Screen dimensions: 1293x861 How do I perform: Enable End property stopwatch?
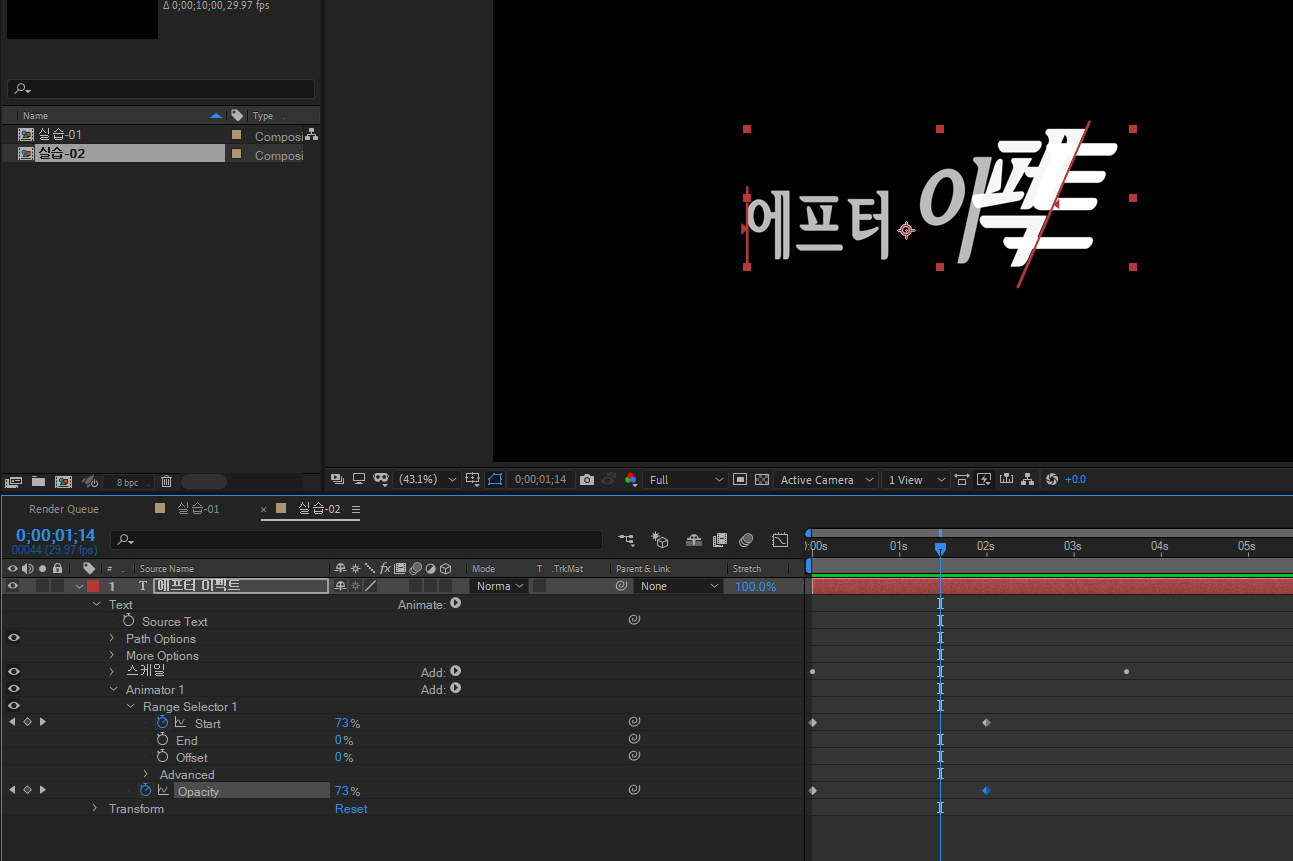(x=163, y=739)
